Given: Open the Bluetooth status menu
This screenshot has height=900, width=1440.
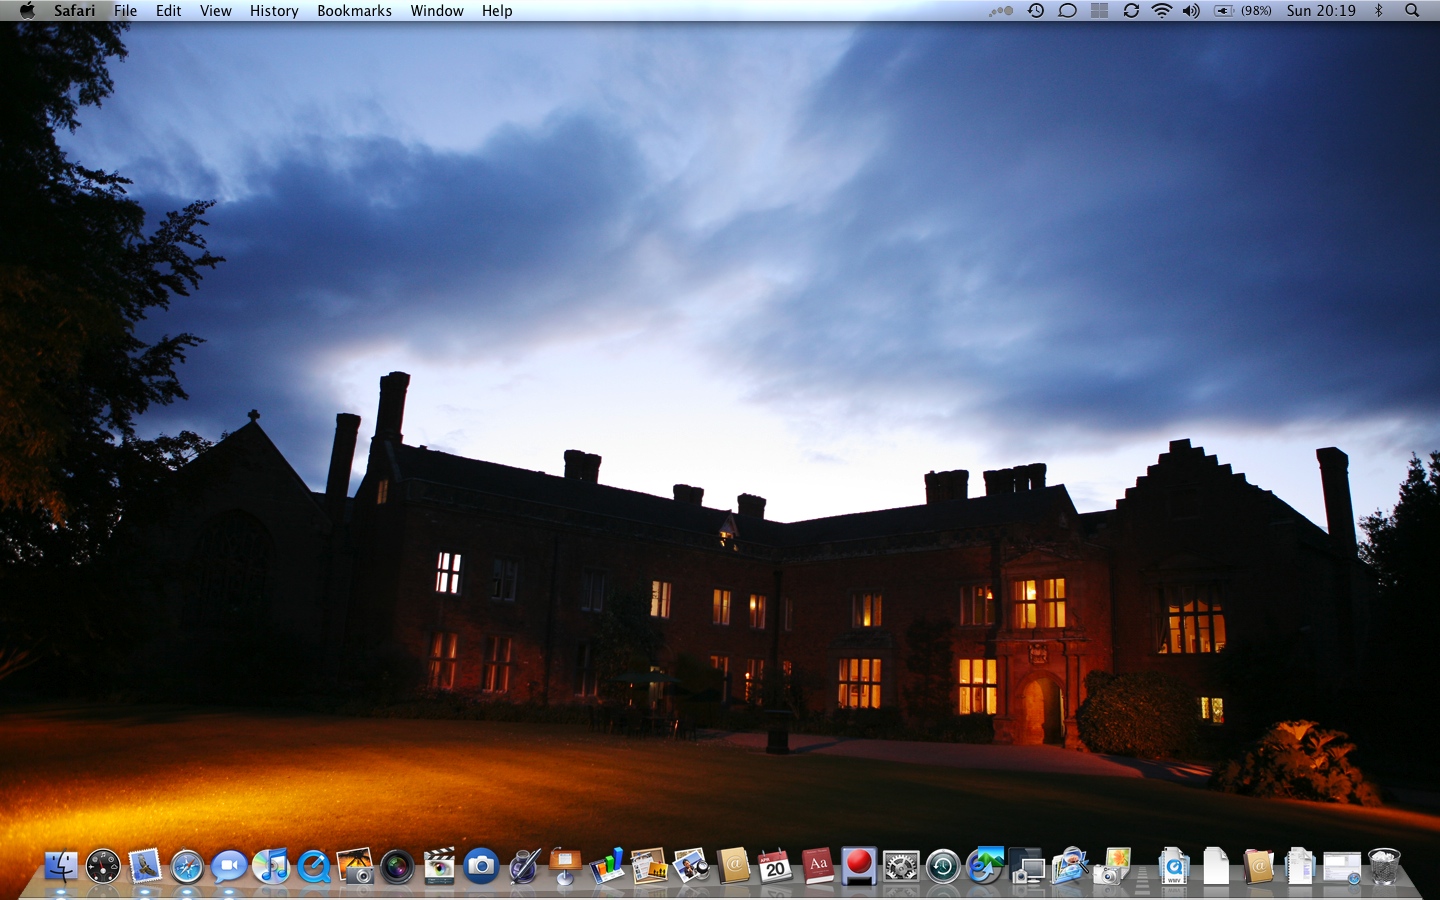Looking at the screenshot, I should point(1379,11).
